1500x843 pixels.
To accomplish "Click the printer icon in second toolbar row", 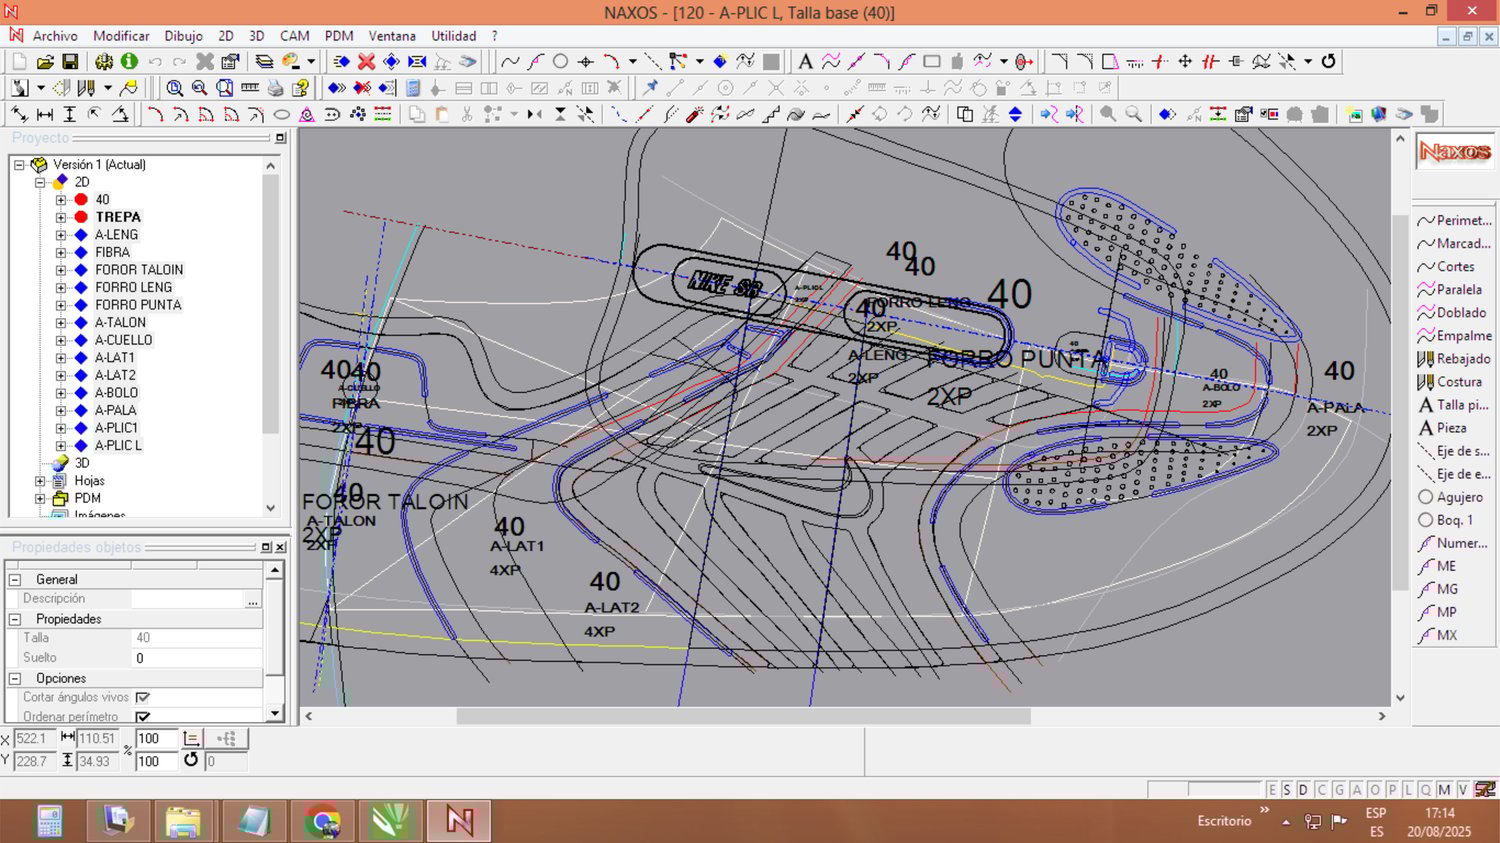I will (275, 88).
